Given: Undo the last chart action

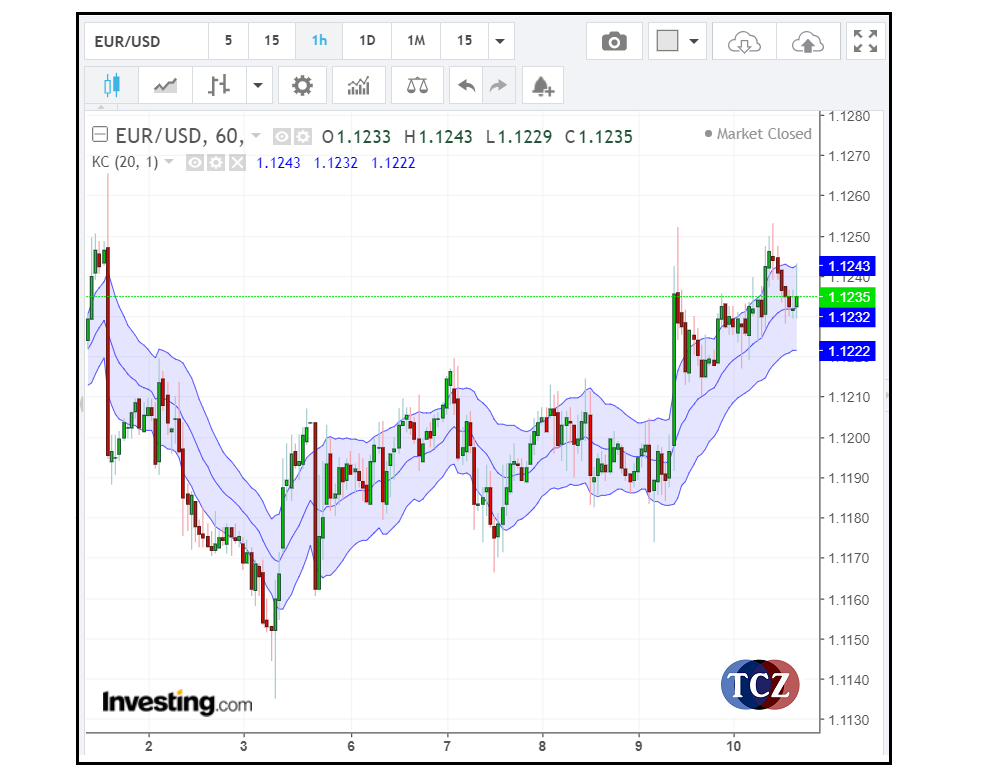Looking at the screenshot, I should 466,86.
